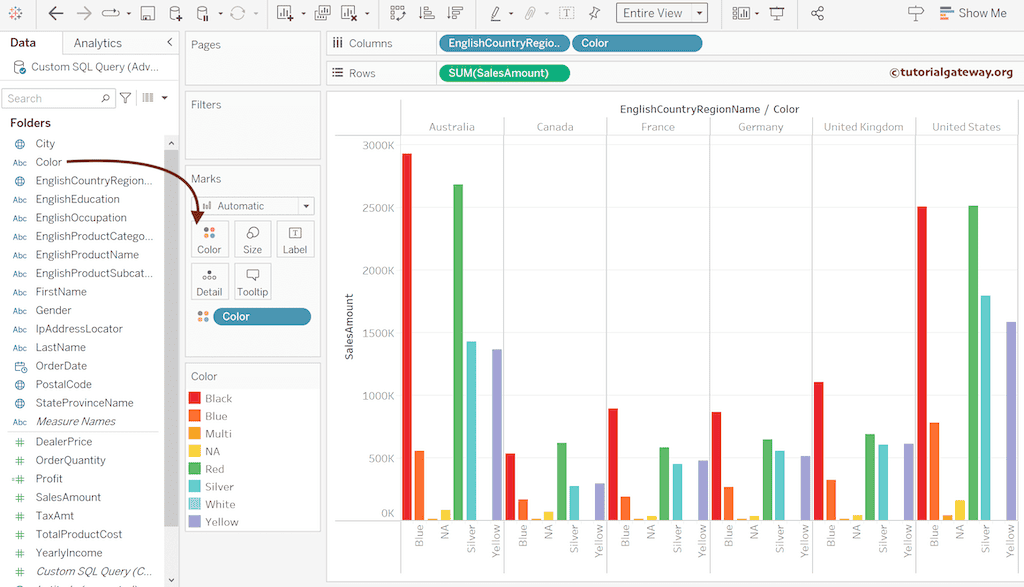1024x587 pixels.
Task: Enable Presentation Mode
Action: pyautogui.click(x=778, y=14)
